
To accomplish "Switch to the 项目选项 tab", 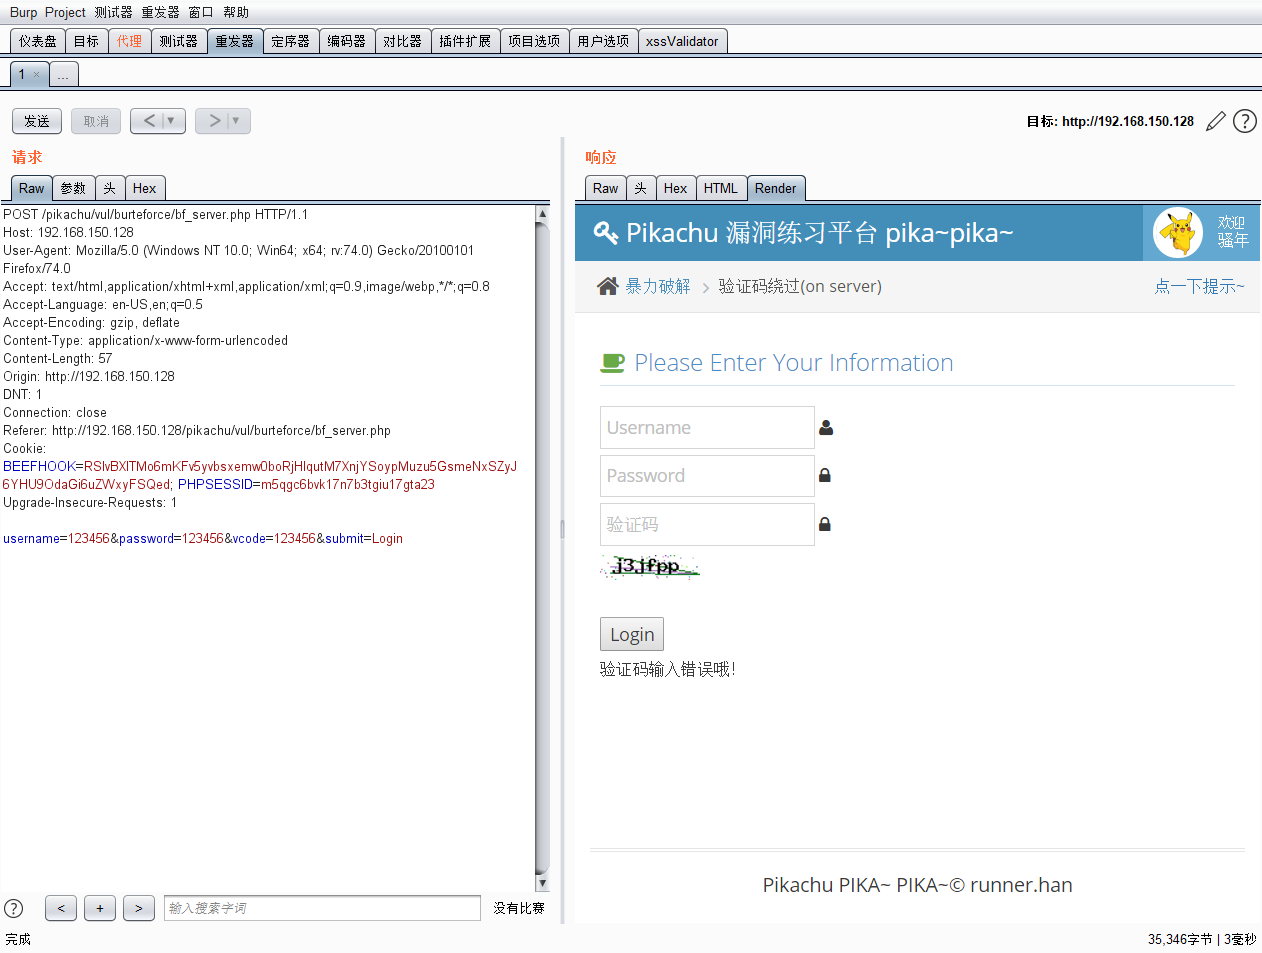I will [x=534, y=41].
